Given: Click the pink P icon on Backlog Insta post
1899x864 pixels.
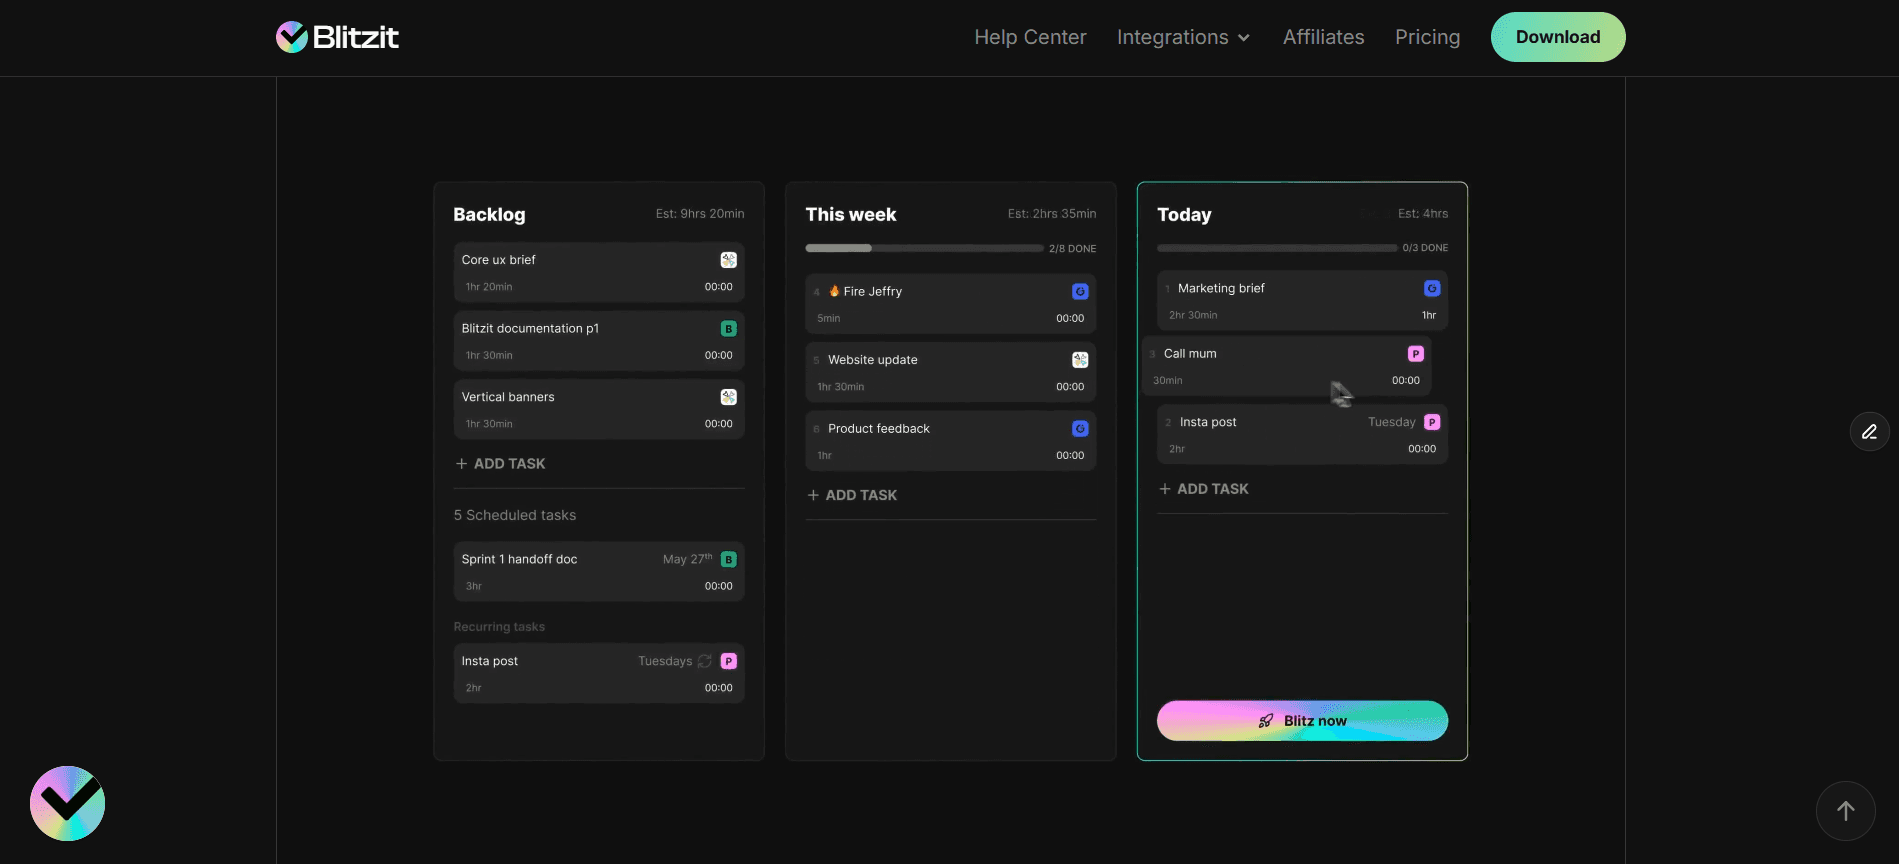Looking at the screenshot, I should (729, 661).
